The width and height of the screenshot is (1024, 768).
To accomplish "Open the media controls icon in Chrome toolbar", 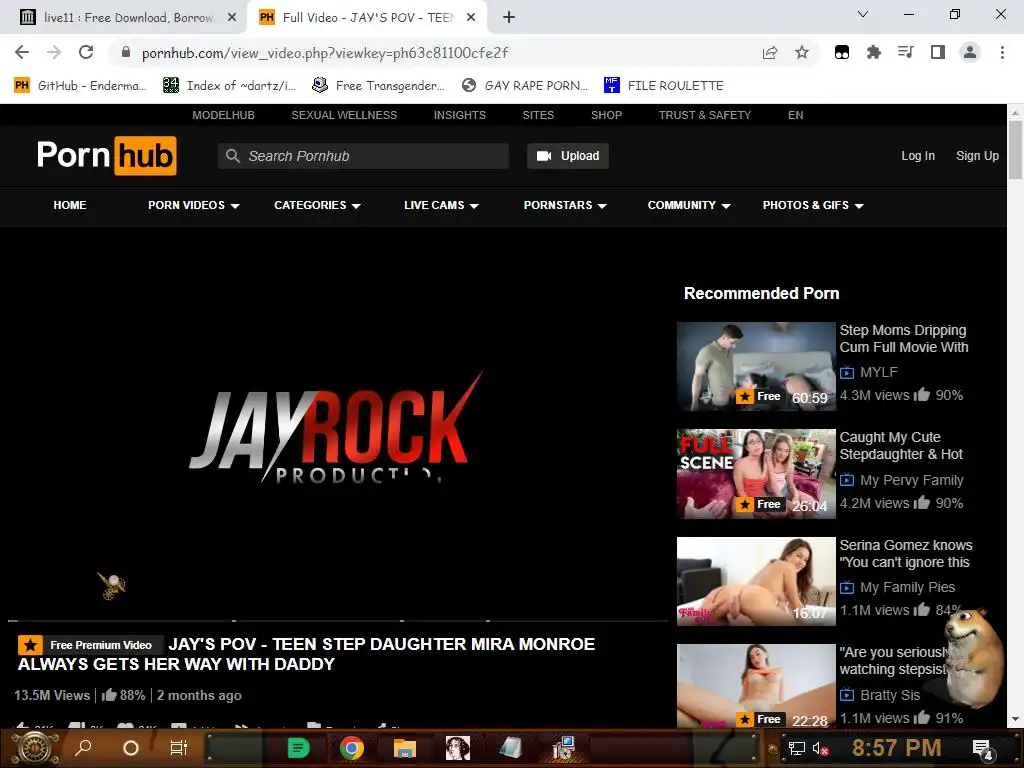I will [905, 52].
